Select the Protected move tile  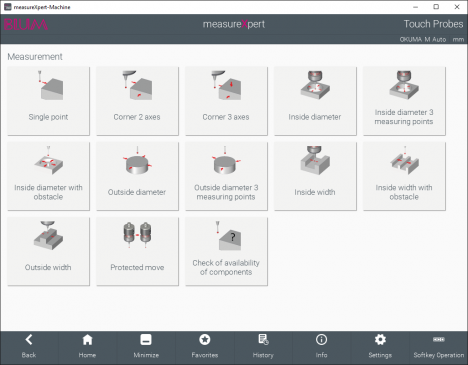(137, 252)
